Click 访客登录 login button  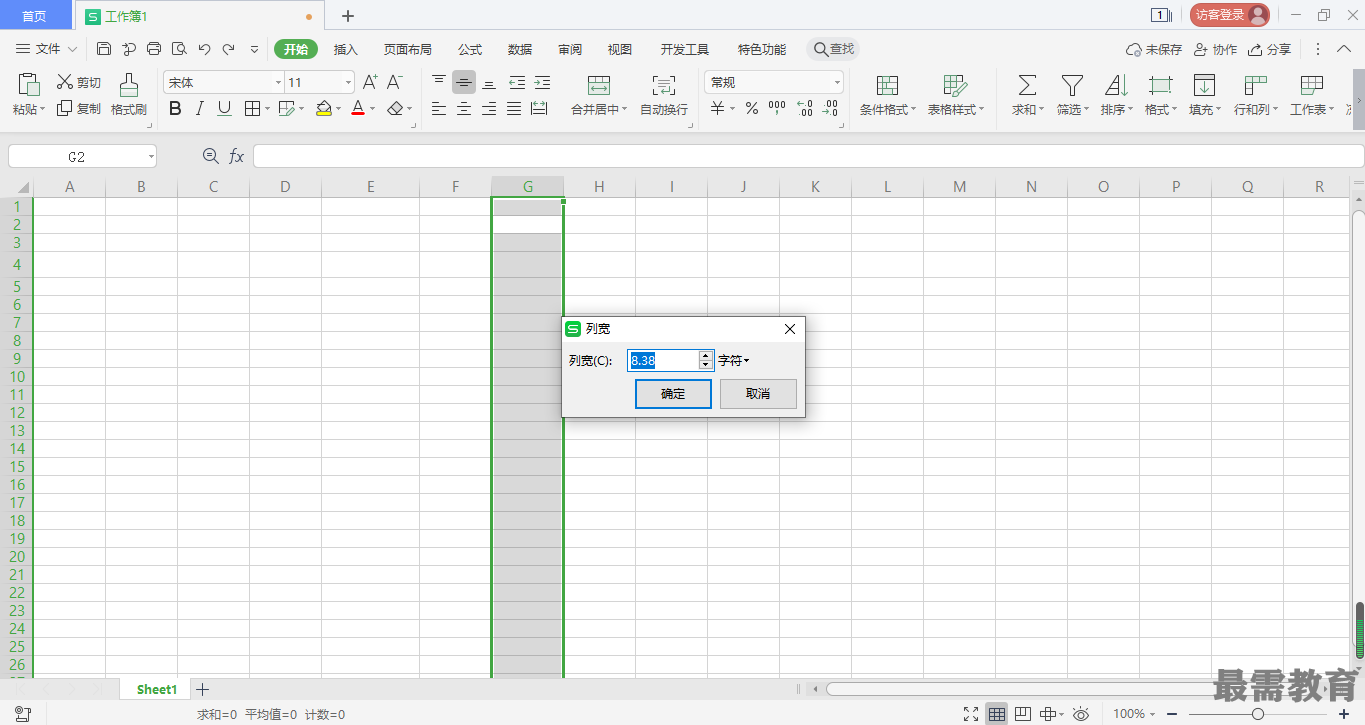pos(1229,15)
